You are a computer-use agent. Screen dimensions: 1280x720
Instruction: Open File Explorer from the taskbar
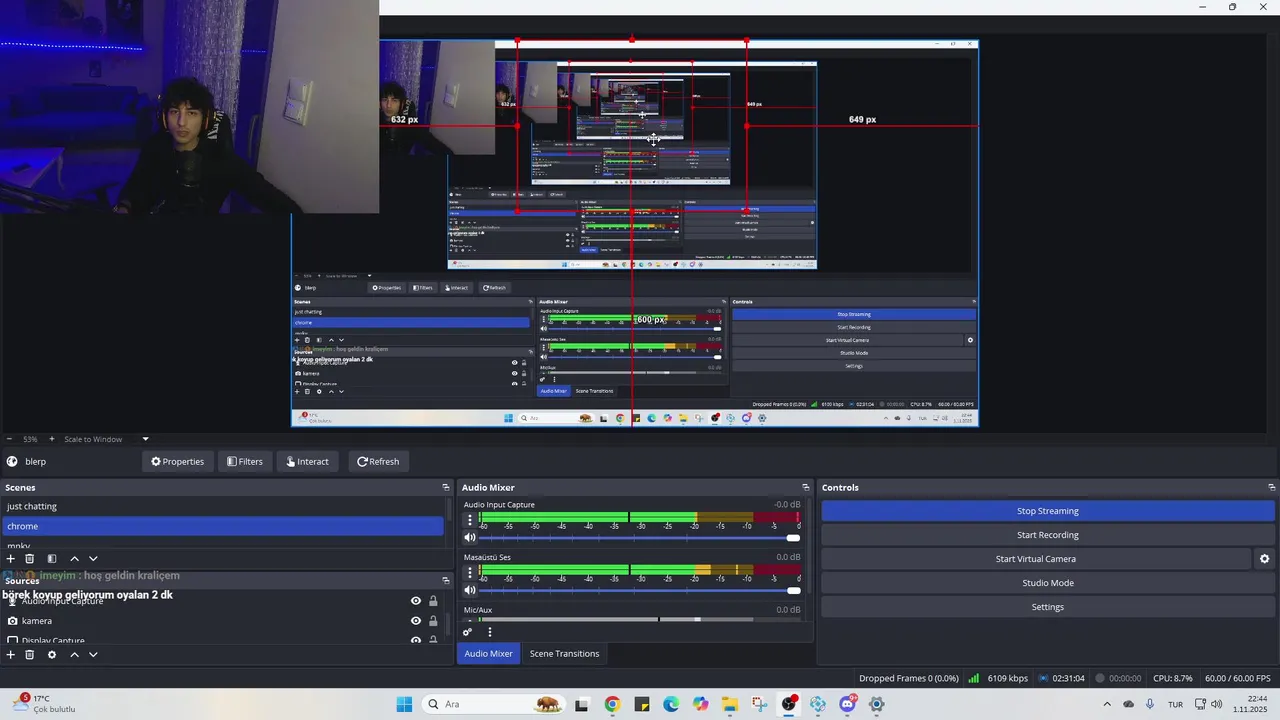(x=730, y=704)
